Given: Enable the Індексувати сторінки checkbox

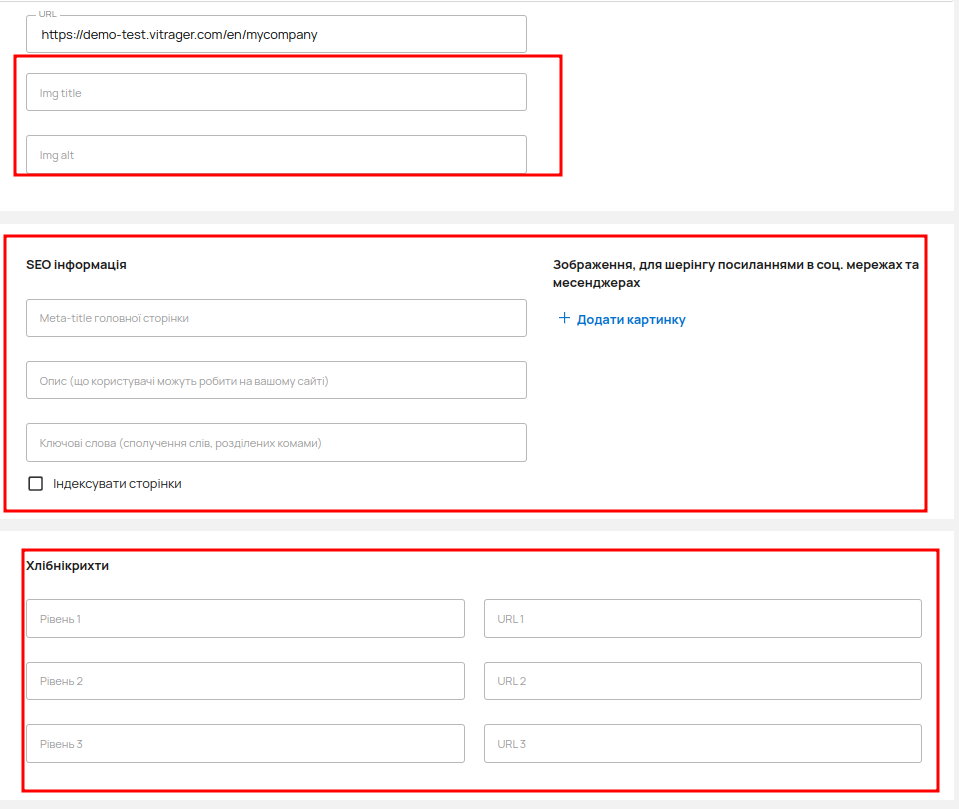Looking at the screenshot, I should (36, 484).
